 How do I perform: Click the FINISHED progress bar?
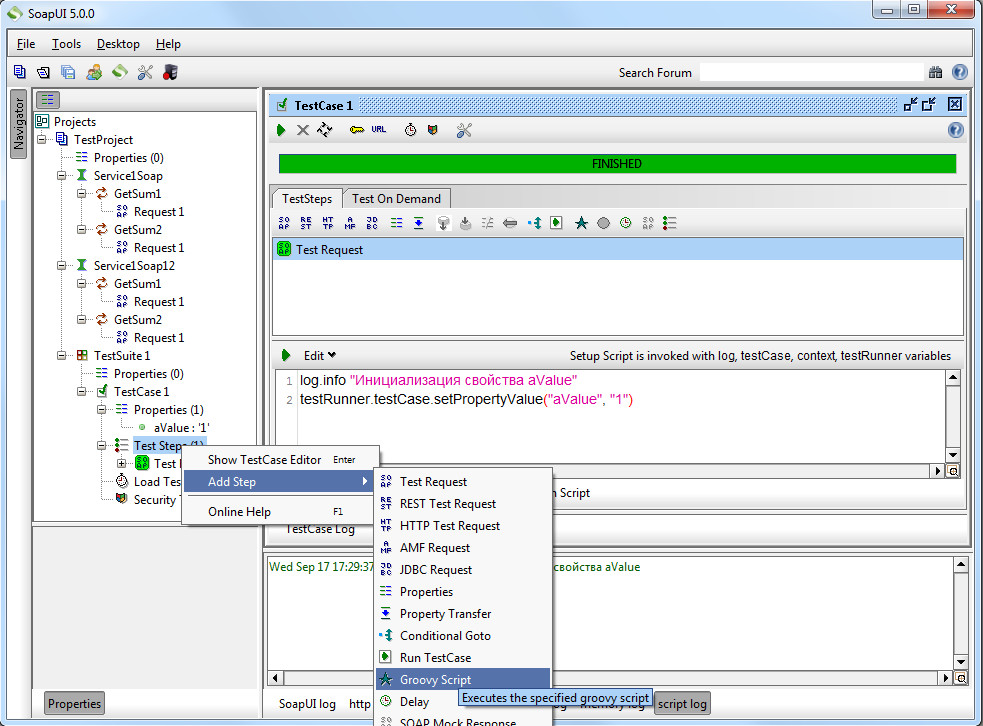[x=618, y=164]
